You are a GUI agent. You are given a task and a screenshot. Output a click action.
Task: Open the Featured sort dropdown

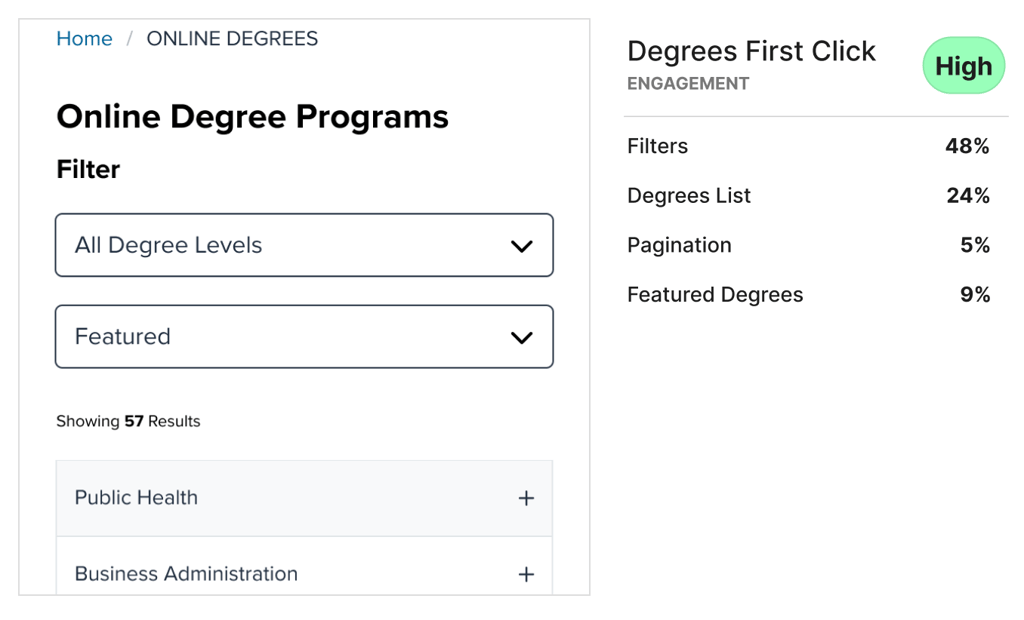pos(304,336)
